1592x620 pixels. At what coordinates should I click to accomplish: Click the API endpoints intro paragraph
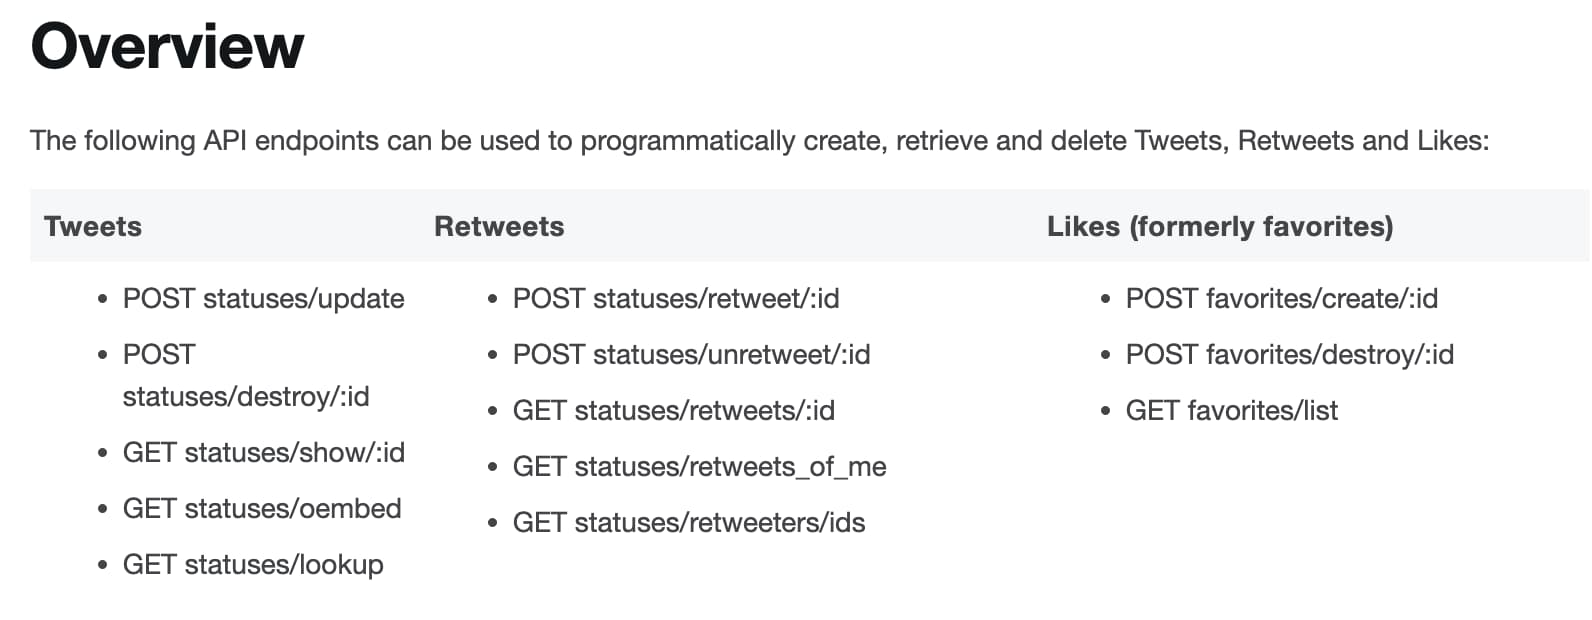coord(759,141)
